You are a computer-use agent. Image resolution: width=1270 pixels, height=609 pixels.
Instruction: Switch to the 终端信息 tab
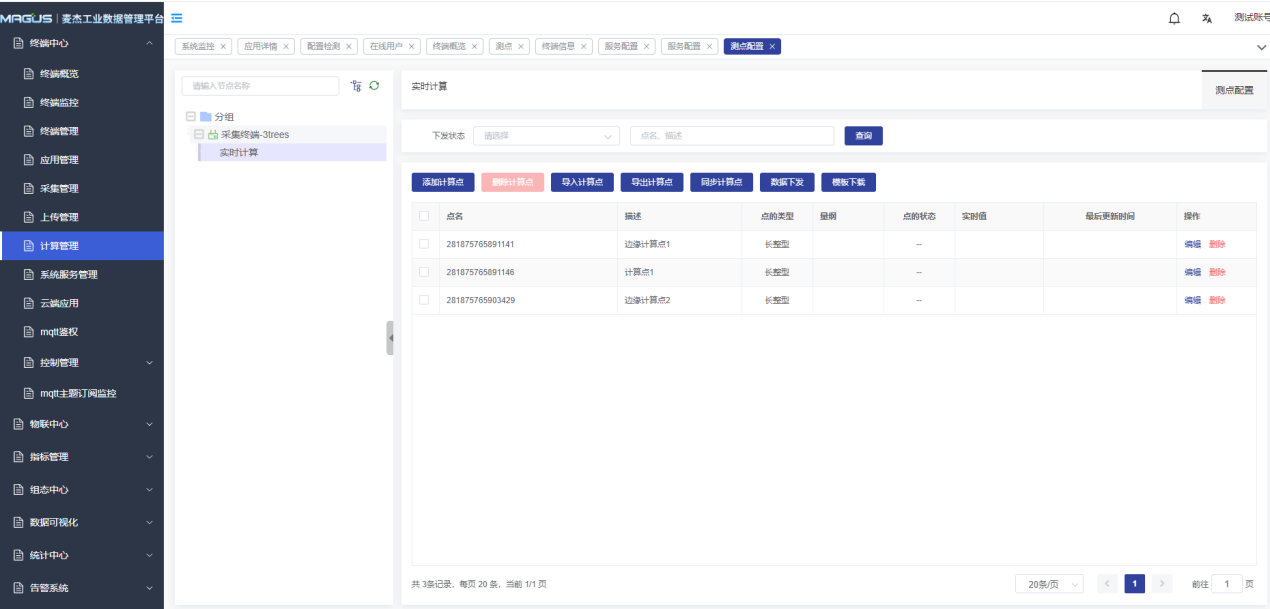click(x=558, y=47)
